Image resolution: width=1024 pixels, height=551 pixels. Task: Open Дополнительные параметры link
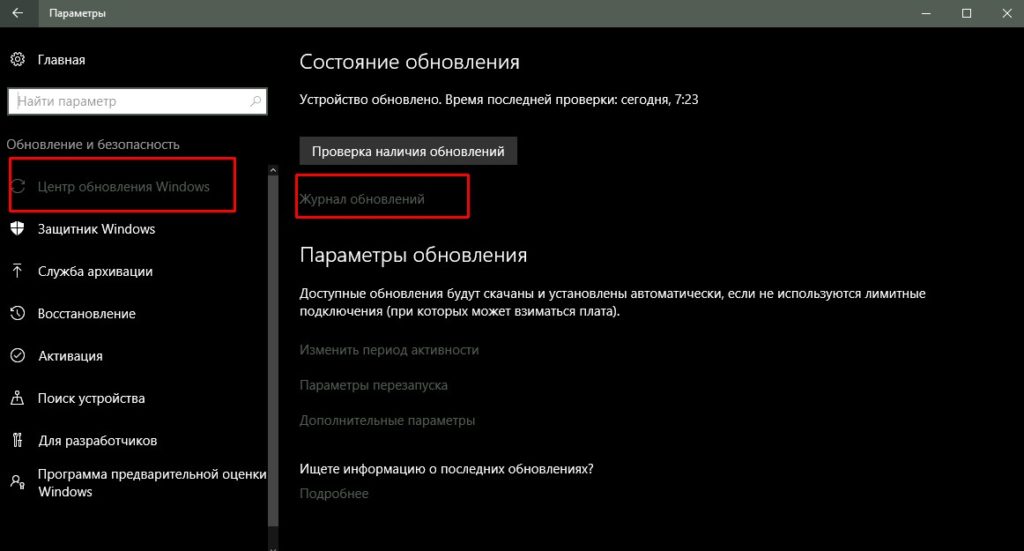pyautogui.click(x=387, y=420)
